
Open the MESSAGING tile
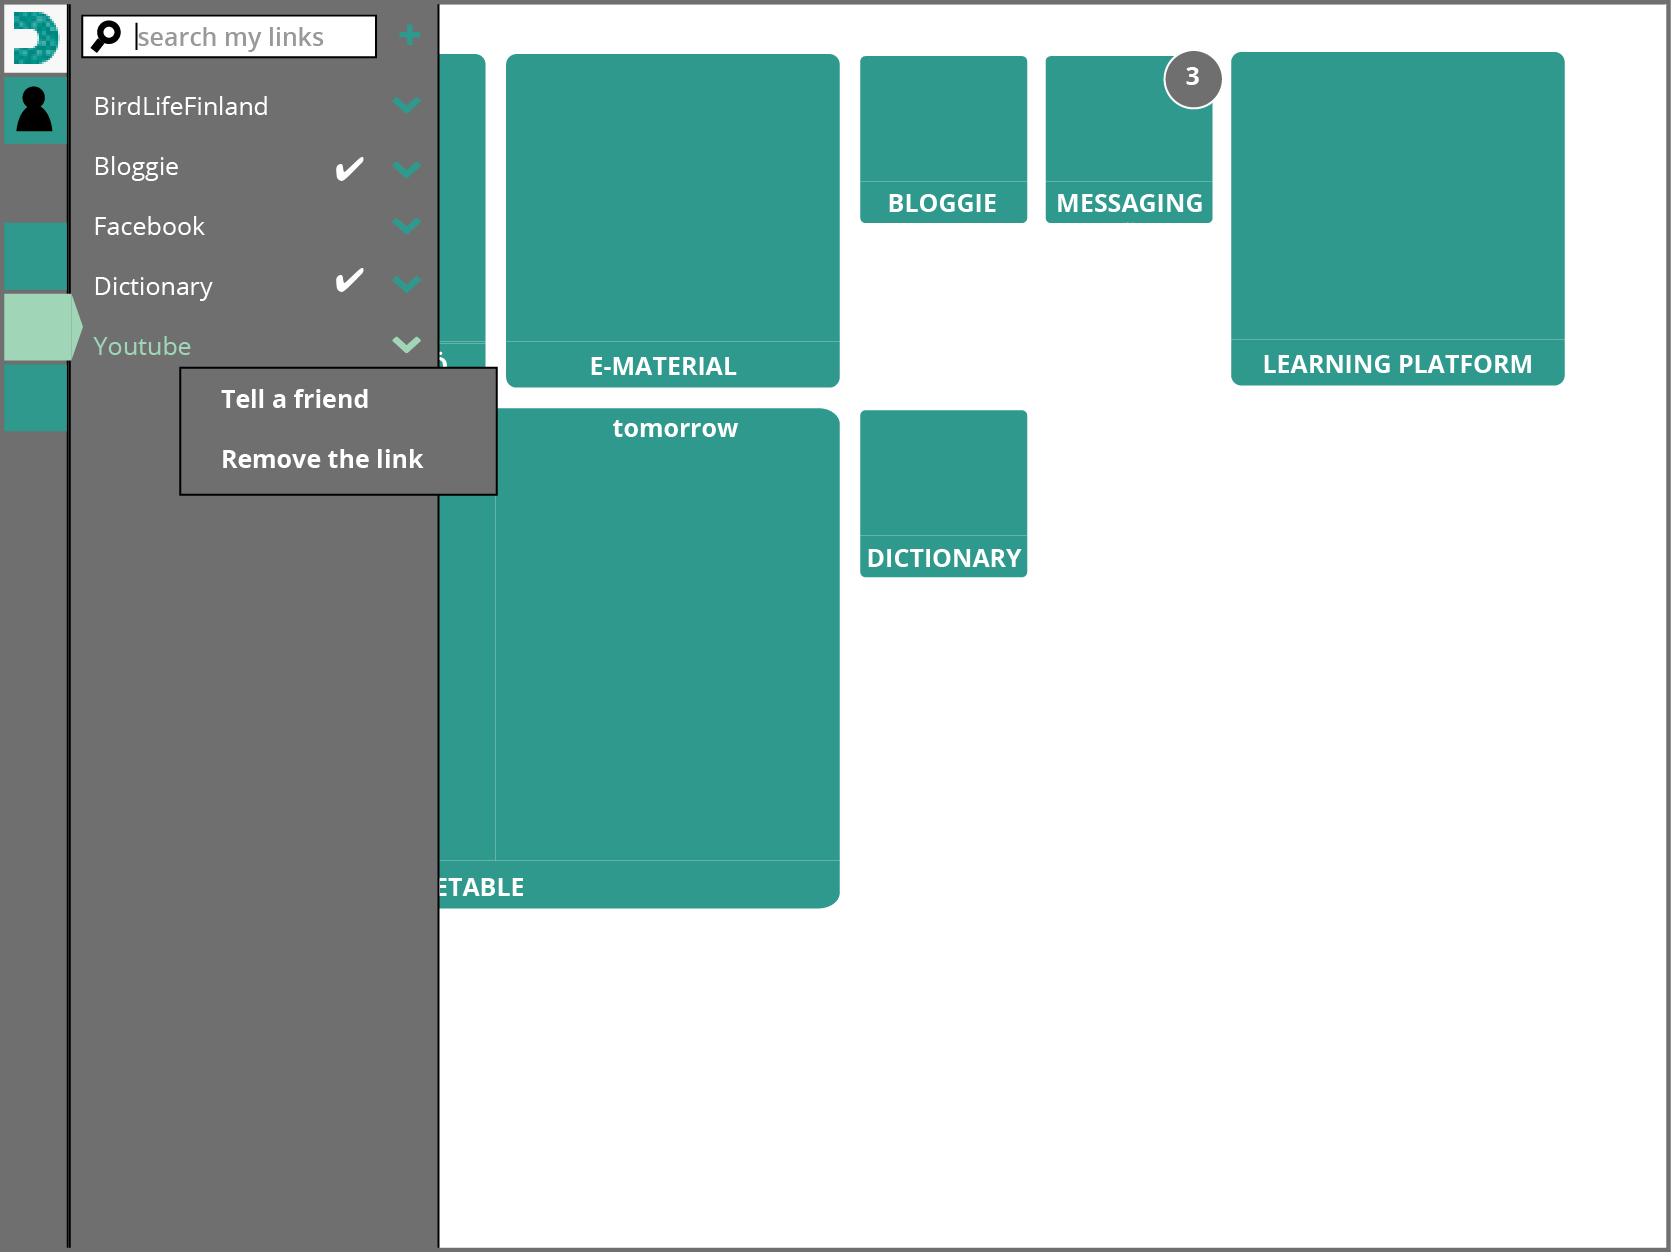click(1128, 139)
